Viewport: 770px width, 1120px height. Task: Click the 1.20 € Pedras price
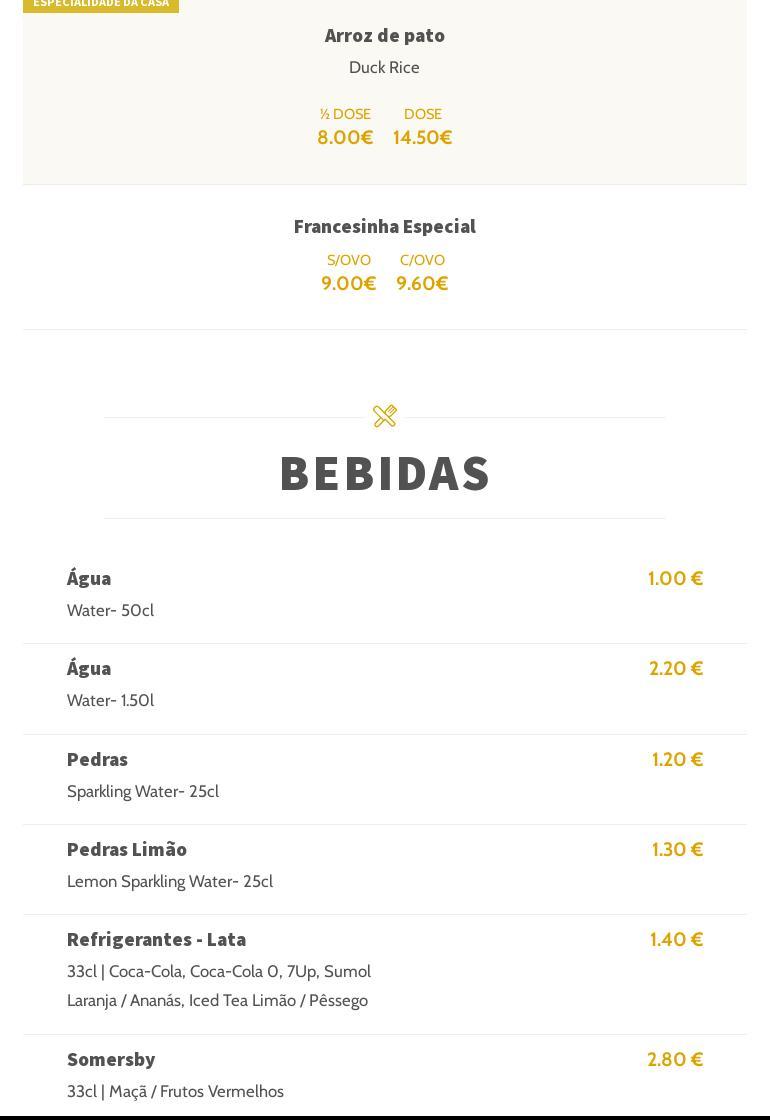[x=677, y=759]
